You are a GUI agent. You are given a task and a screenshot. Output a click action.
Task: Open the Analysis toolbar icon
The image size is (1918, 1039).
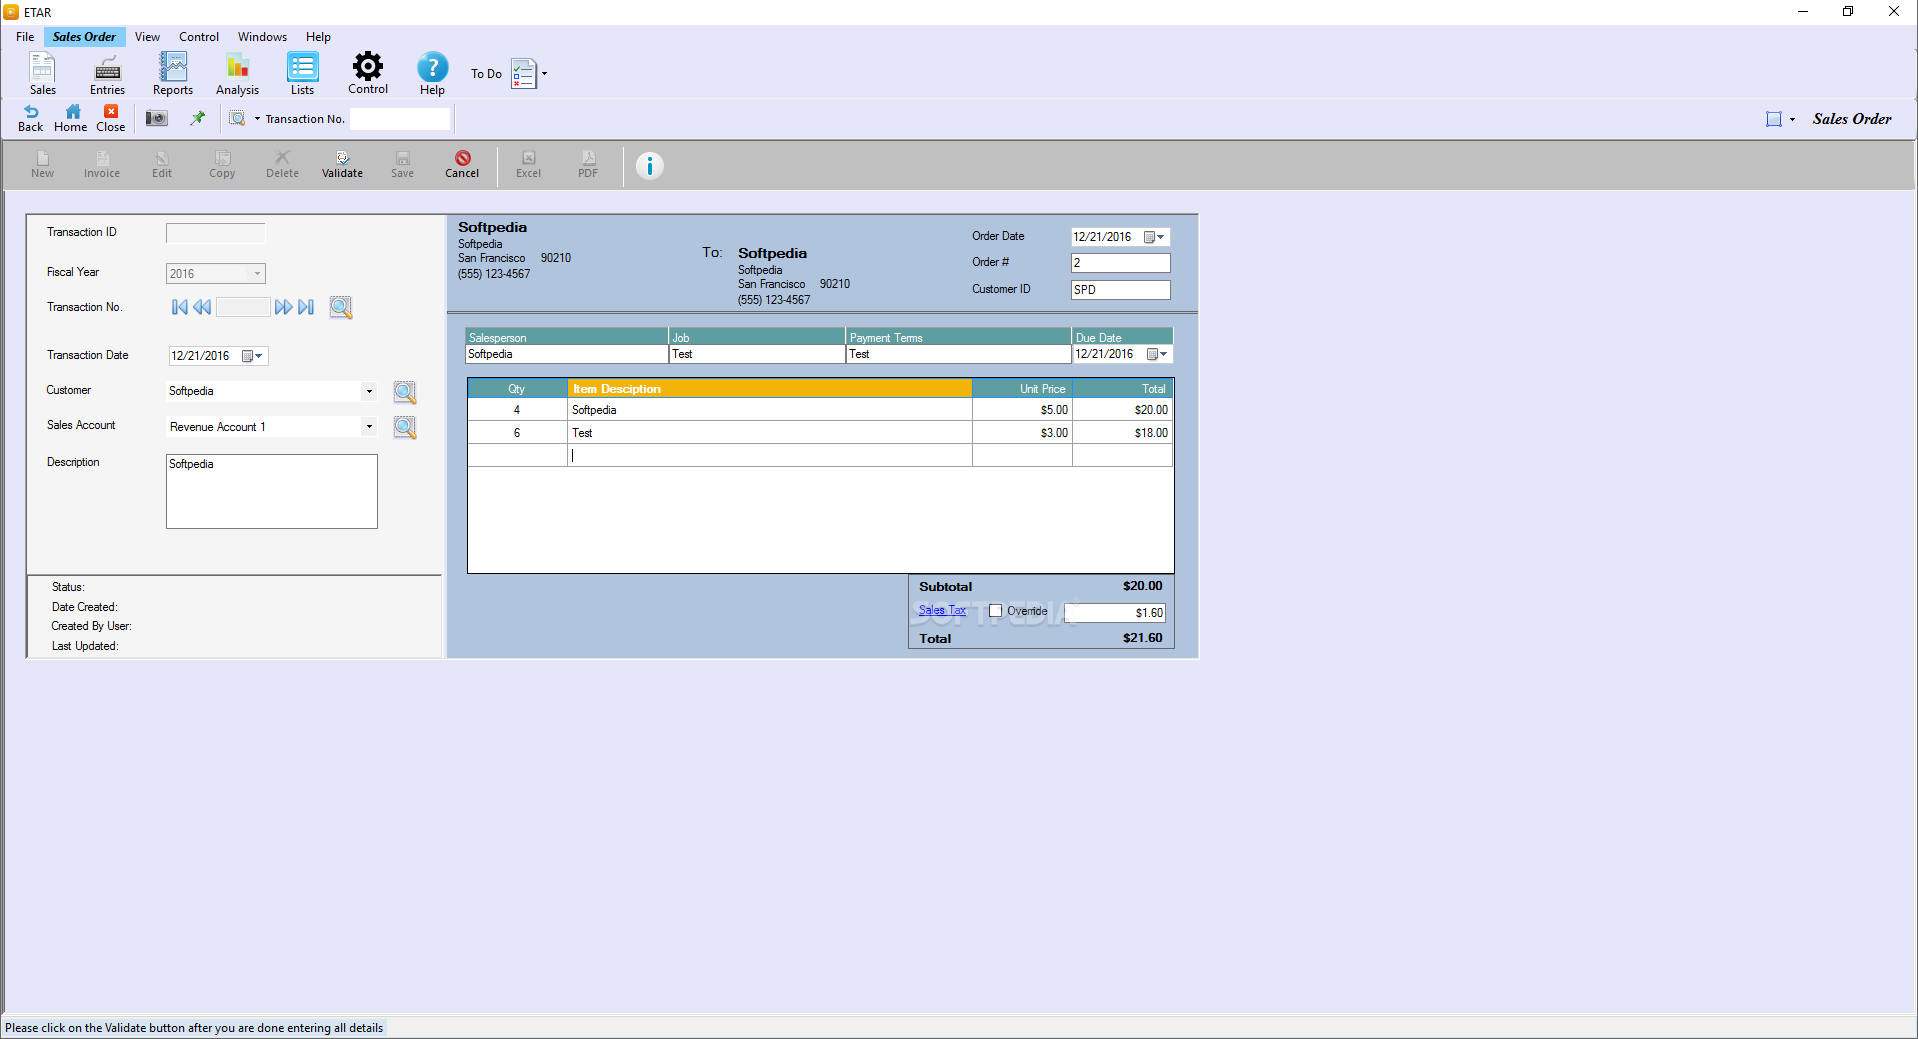237,74
